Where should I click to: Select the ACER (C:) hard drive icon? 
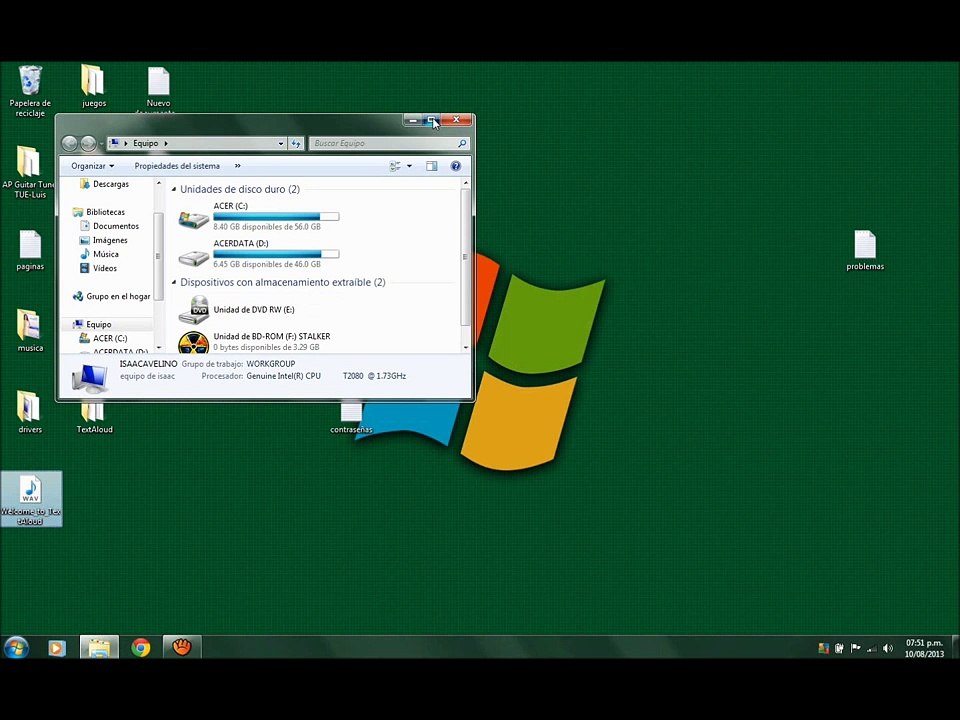[x=193, y=219]
